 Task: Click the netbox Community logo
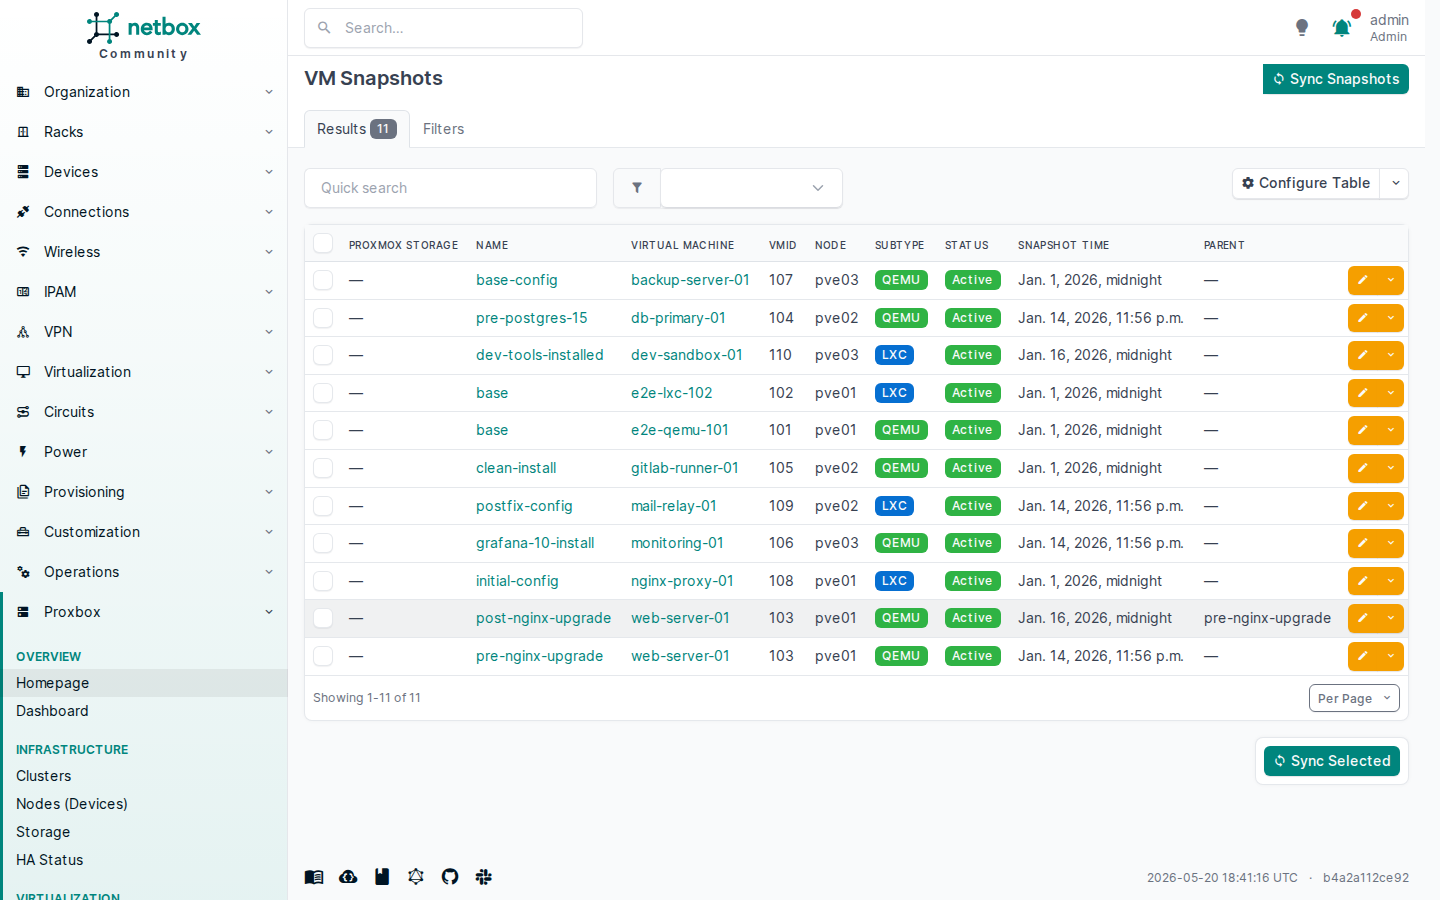(x=143, y=36)
